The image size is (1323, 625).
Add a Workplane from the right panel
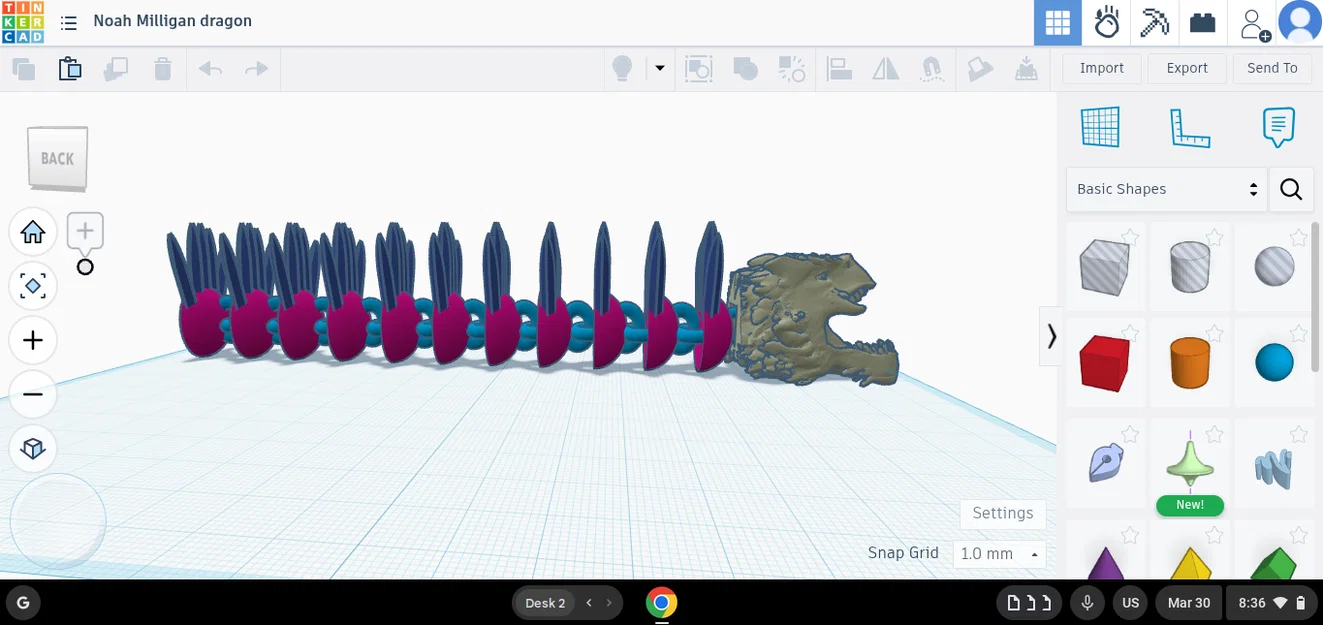click(x=1101, y=127)
